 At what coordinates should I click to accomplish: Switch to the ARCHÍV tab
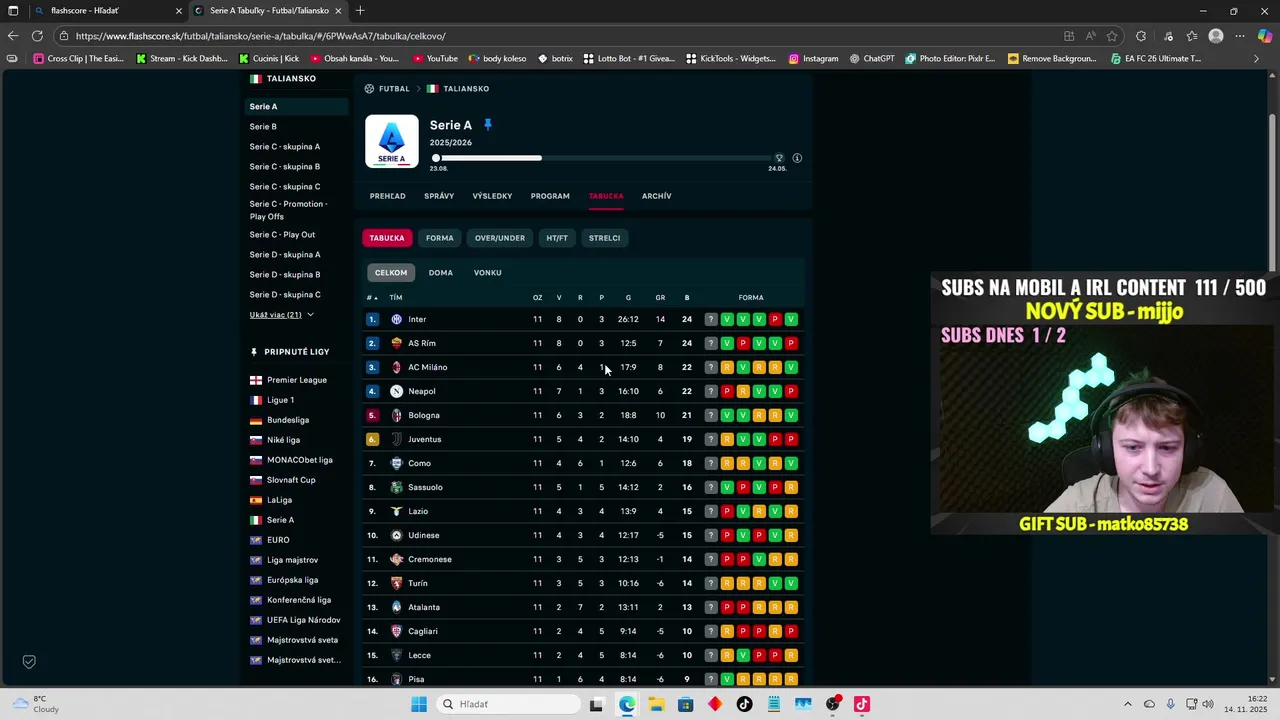[x=656, y=196]
